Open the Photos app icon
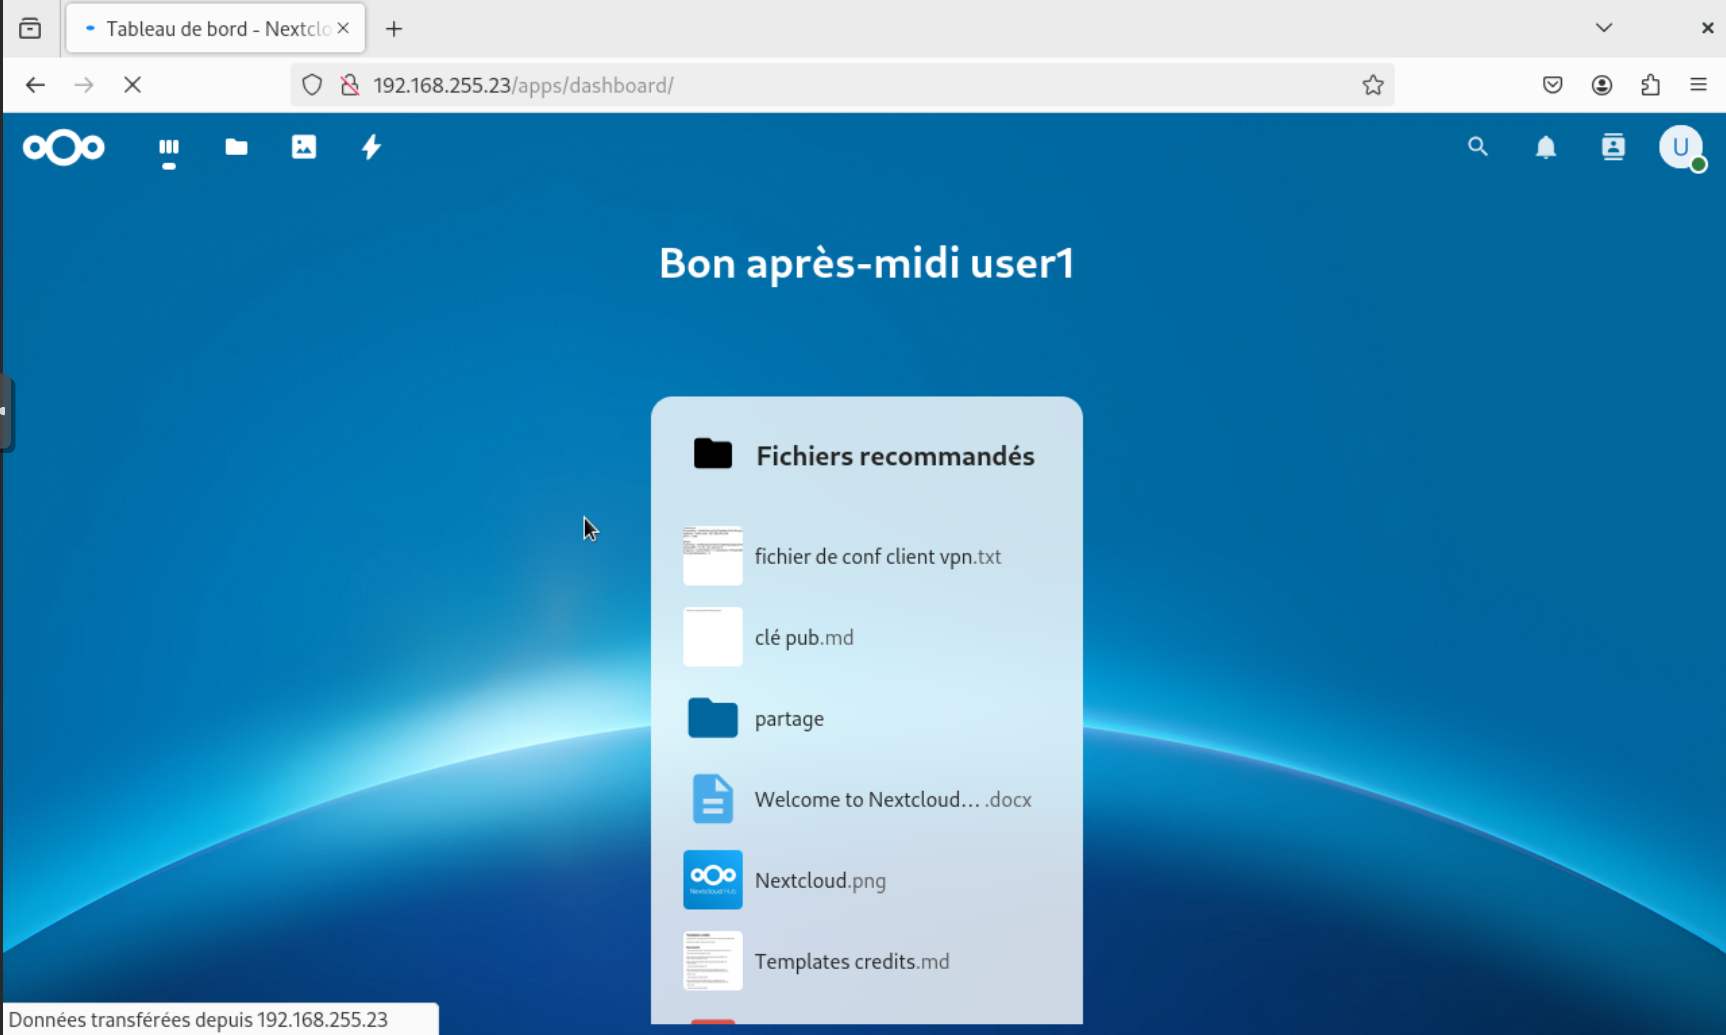This screenshot has width=1726, height=1035. coord(304,148)
